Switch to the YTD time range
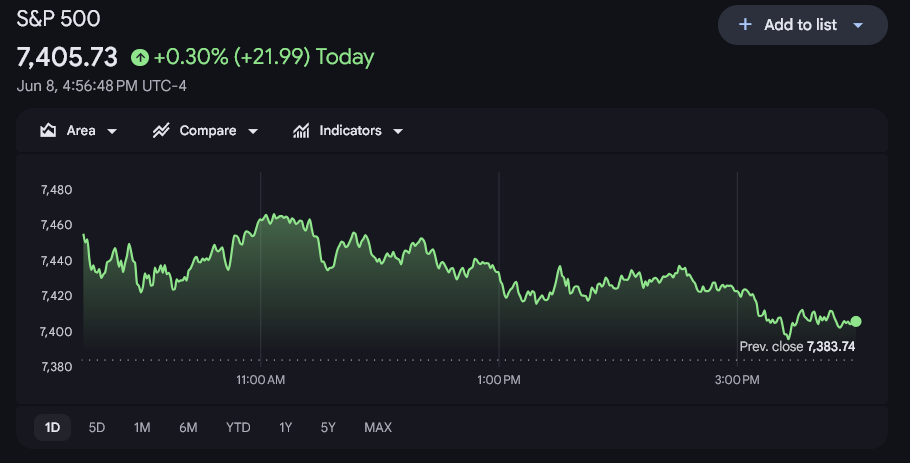The height and width of the screenshot is (463, 910). pos(238,428)
